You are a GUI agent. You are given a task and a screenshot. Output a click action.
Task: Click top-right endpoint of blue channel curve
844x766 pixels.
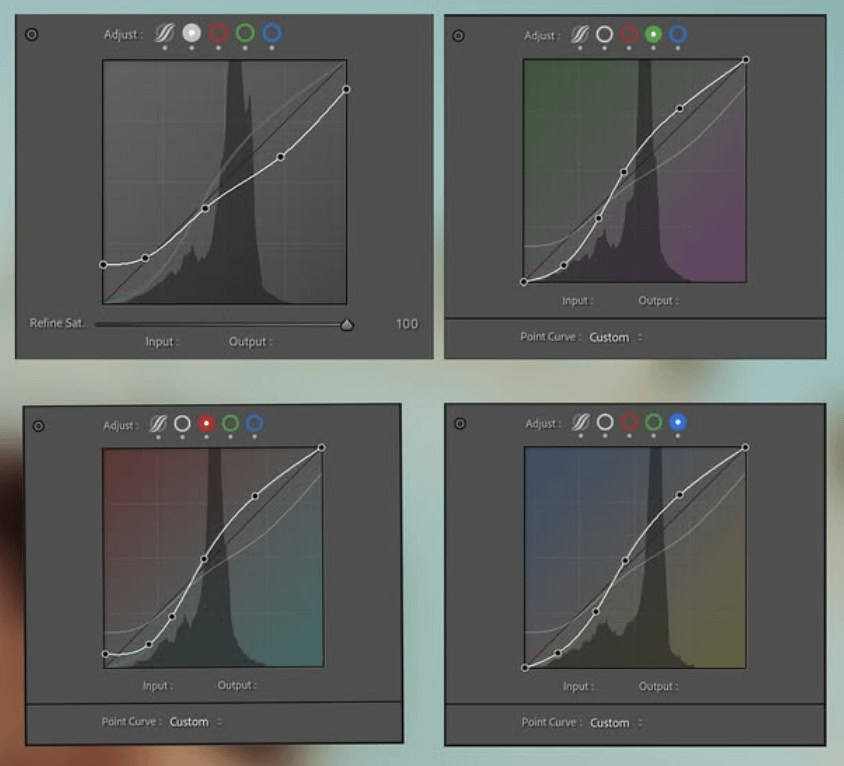tap(745, 447)
